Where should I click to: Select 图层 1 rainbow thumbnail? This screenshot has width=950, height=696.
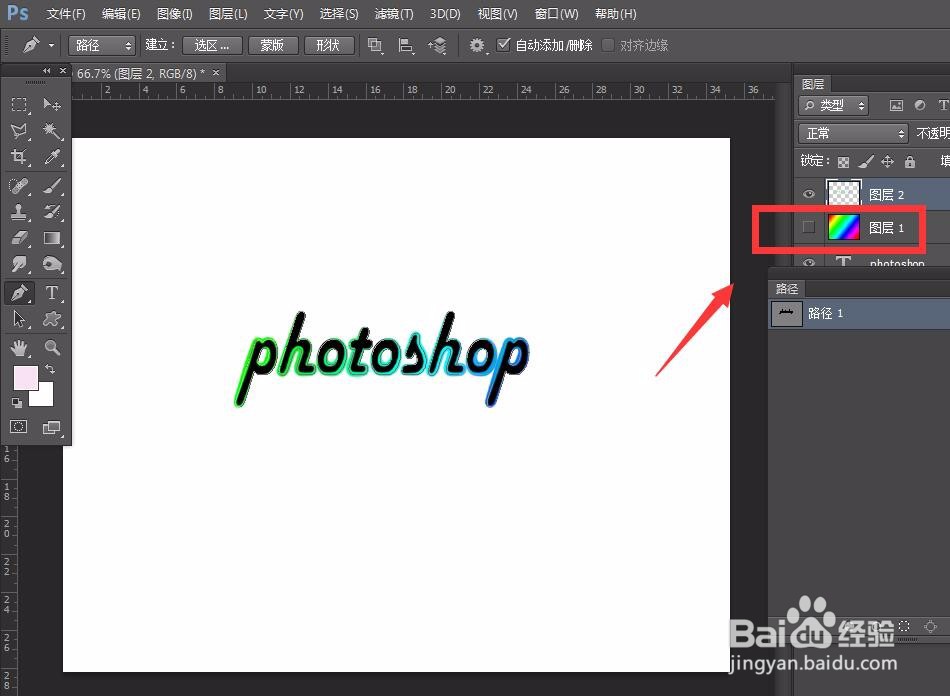click(x=843, y=227)
